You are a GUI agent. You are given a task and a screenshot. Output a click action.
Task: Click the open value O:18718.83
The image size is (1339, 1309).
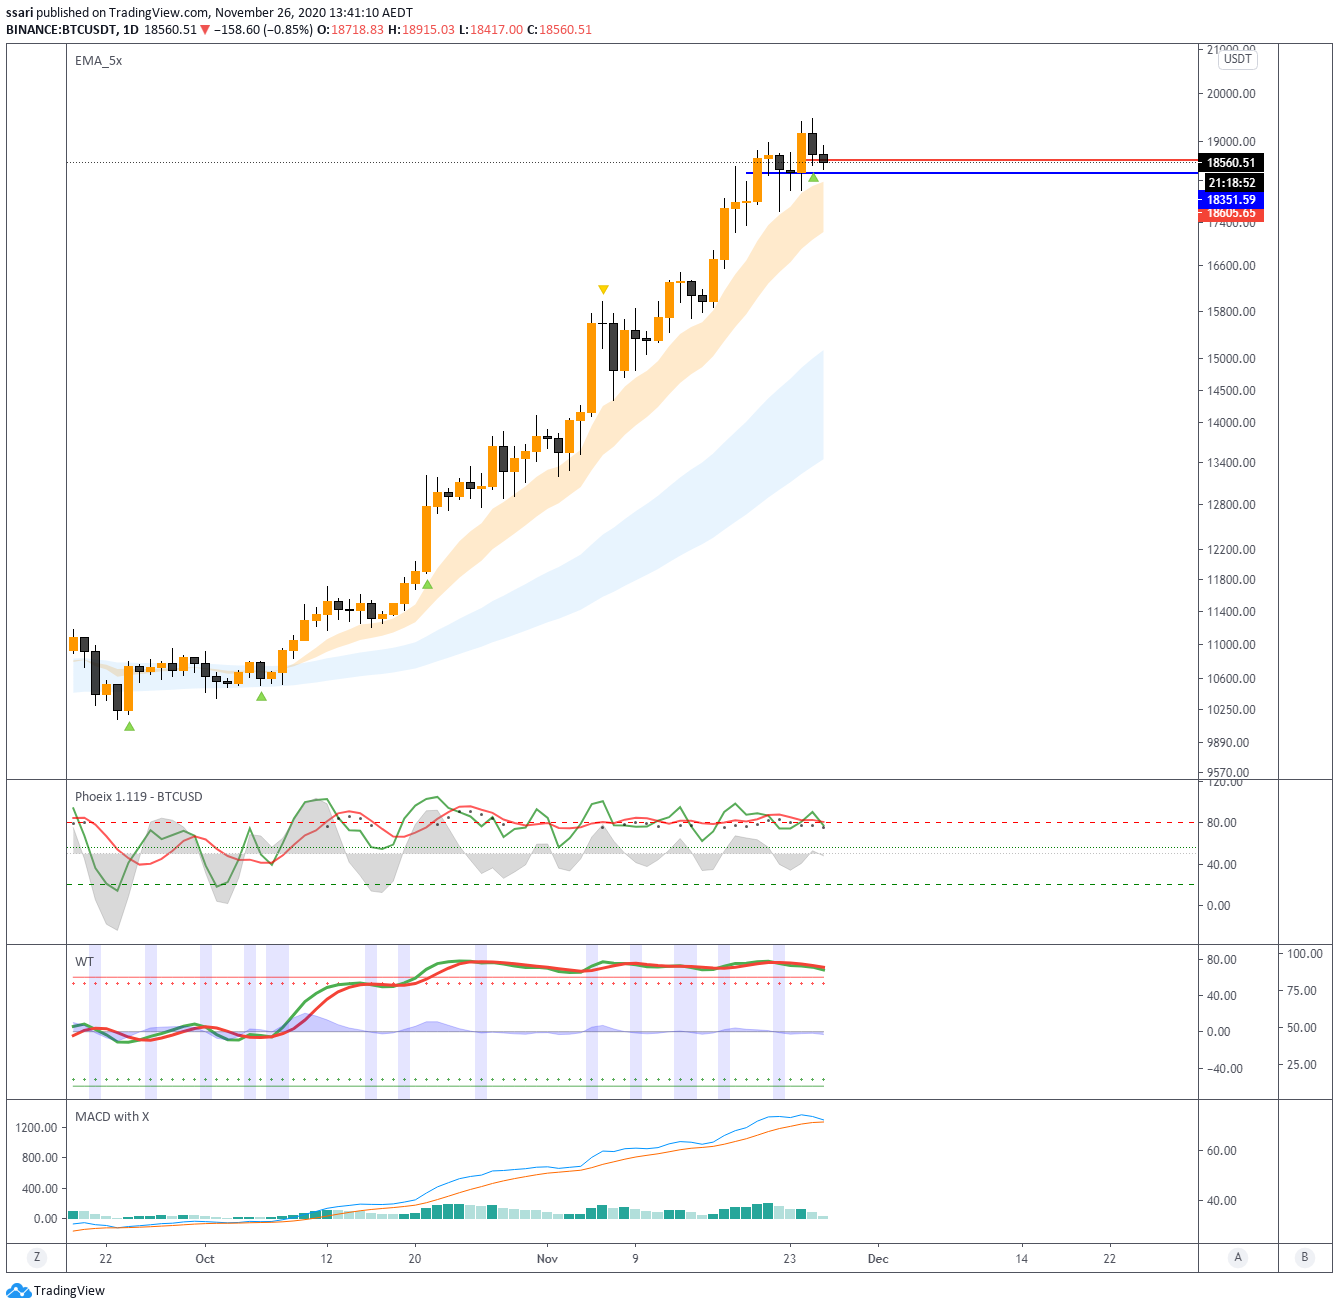(x=350, y=30)
